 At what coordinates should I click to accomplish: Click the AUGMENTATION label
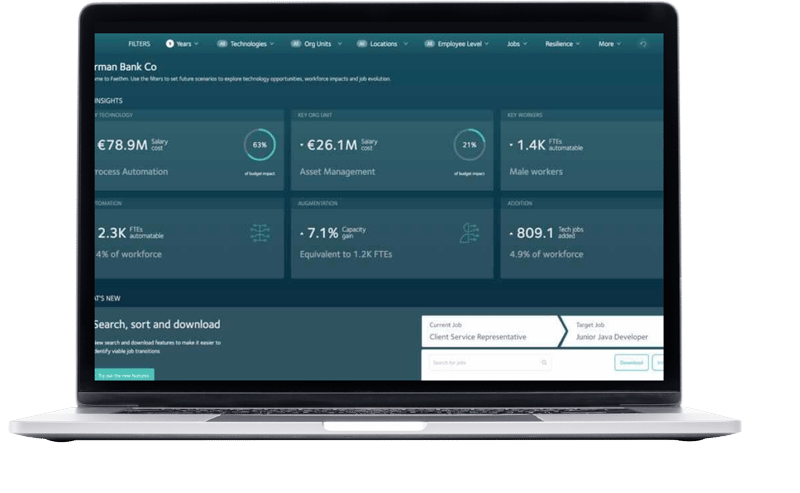click(317, 203)
